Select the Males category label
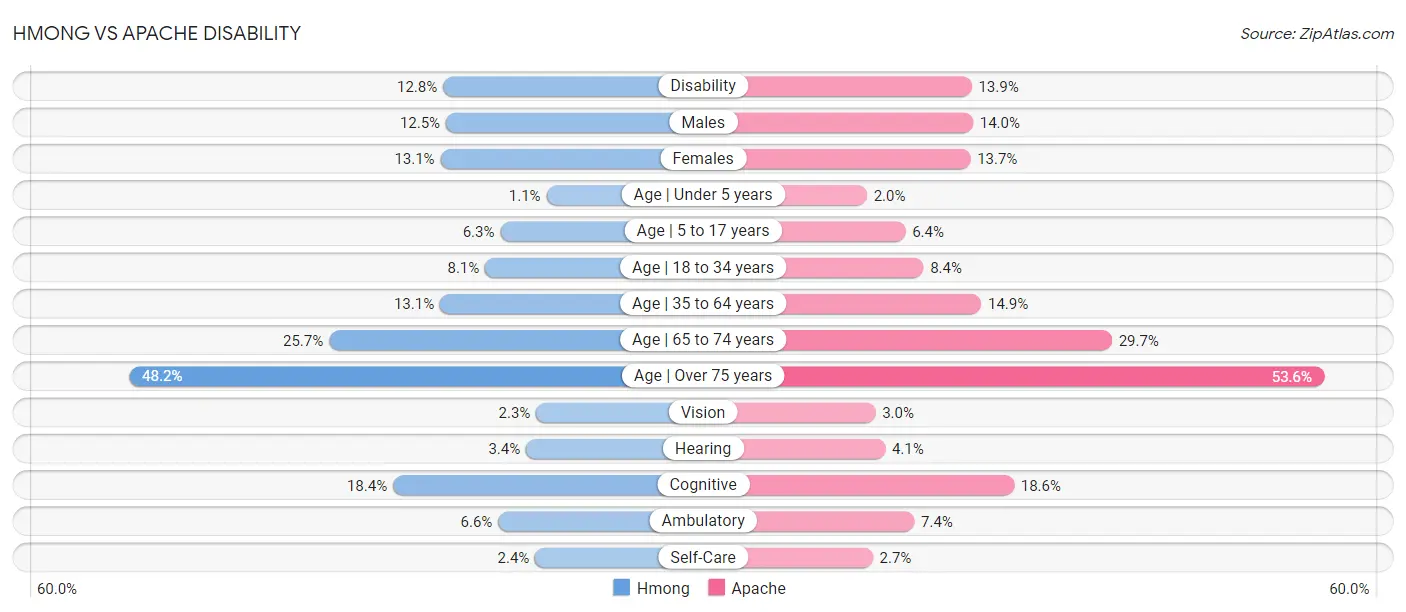Screen dimensions: 1406x612 tap(703, 122)
